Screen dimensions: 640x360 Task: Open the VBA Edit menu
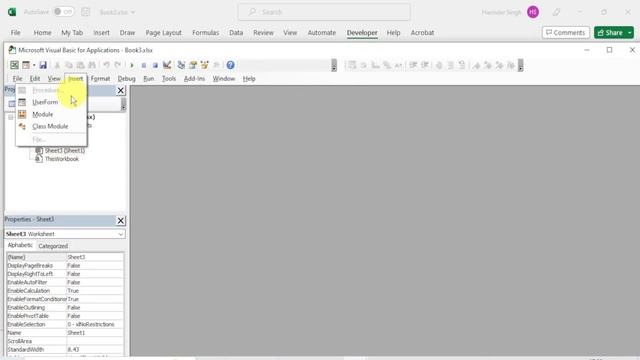point(35,78)
